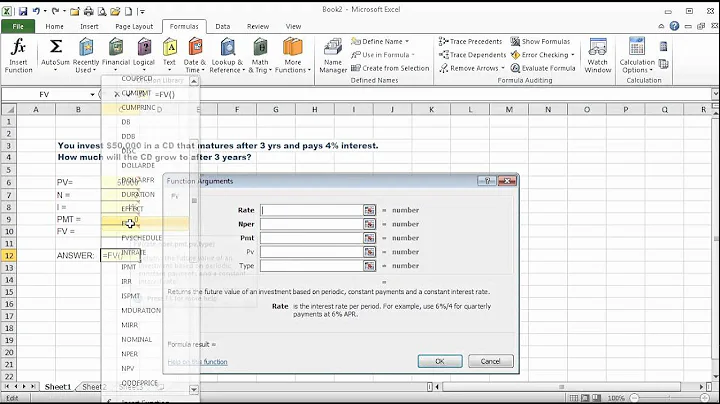Switch to the Home tab
The height and width of the screenshot is (404, 720).
click(54, 26)
